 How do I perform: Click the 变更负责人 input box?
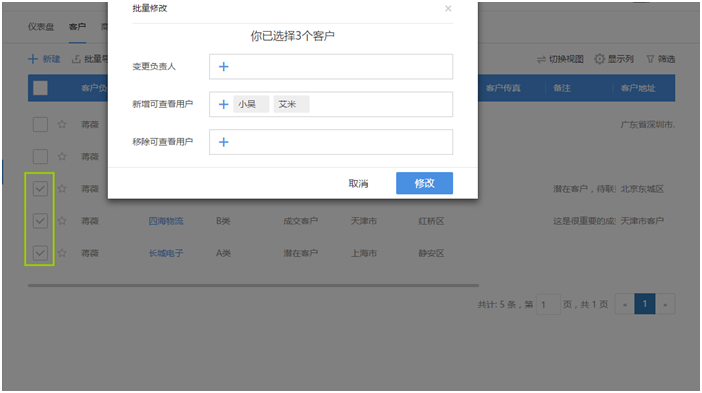(331, 67)
